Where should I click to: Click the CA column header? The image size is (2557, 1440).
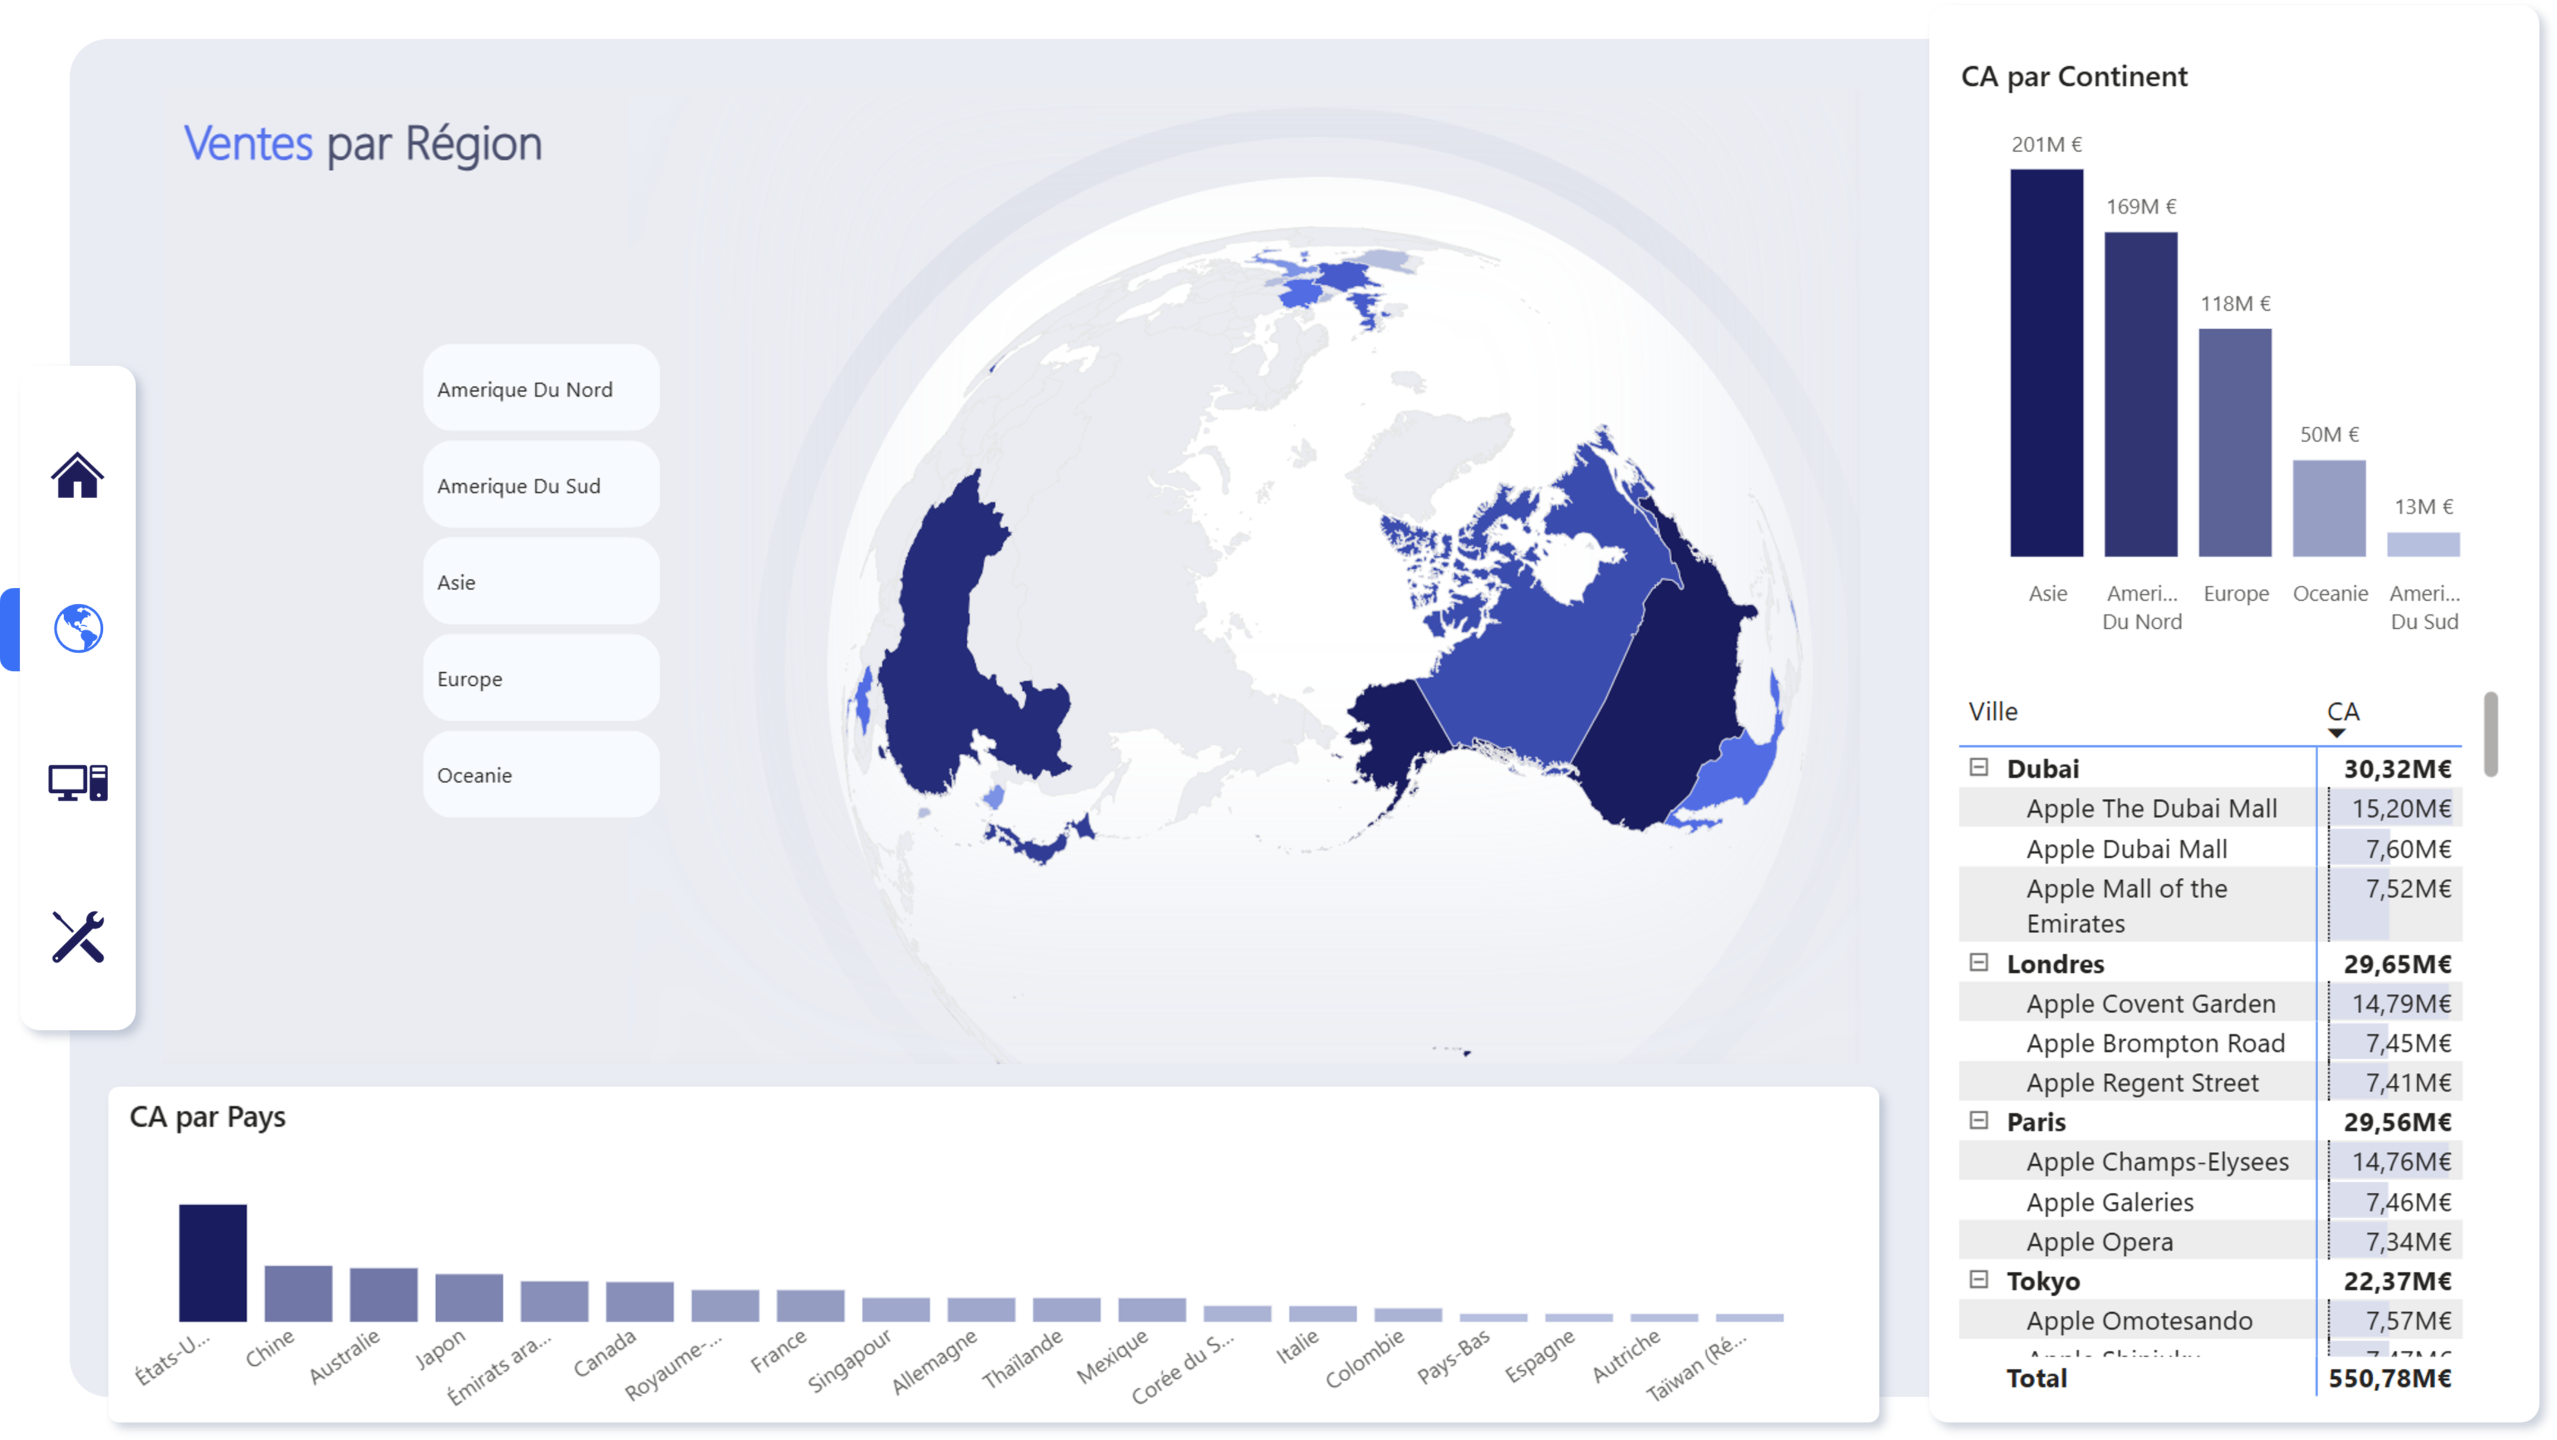pyautogui.click(x=2342, y=711)
